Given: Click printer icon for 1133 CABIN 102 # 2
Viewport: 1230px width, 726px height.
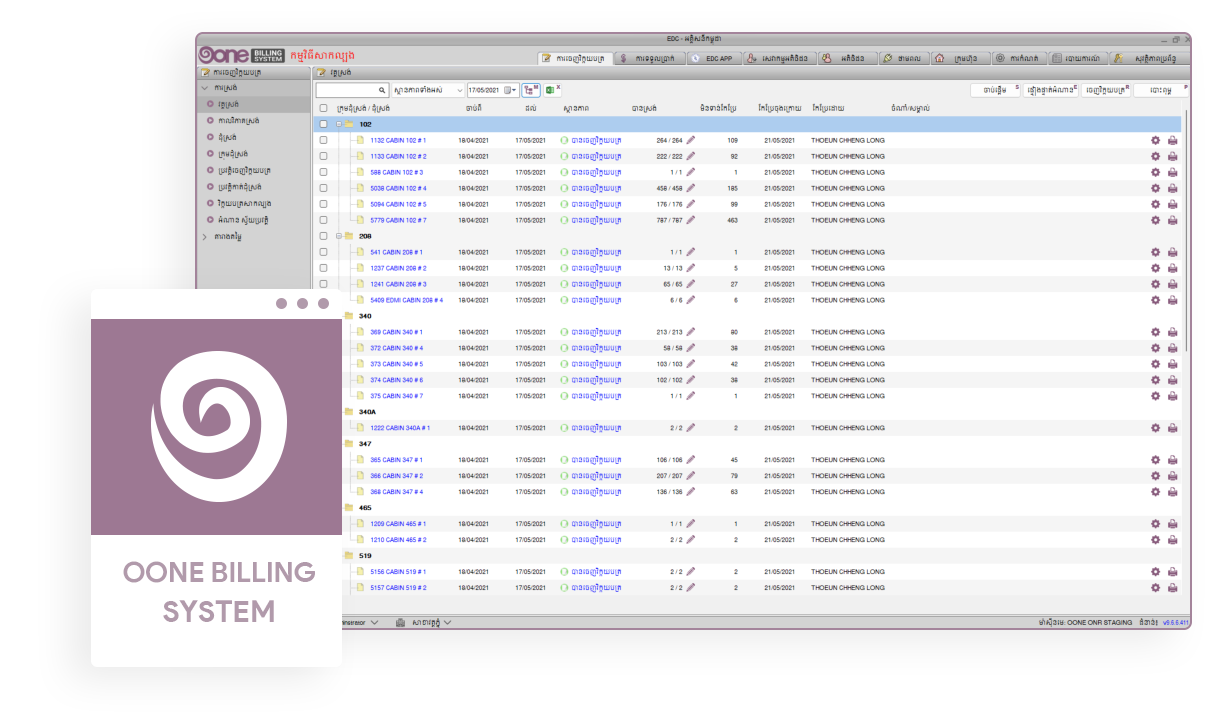Looking at the screenshot, I should (x=1172, y=157).
